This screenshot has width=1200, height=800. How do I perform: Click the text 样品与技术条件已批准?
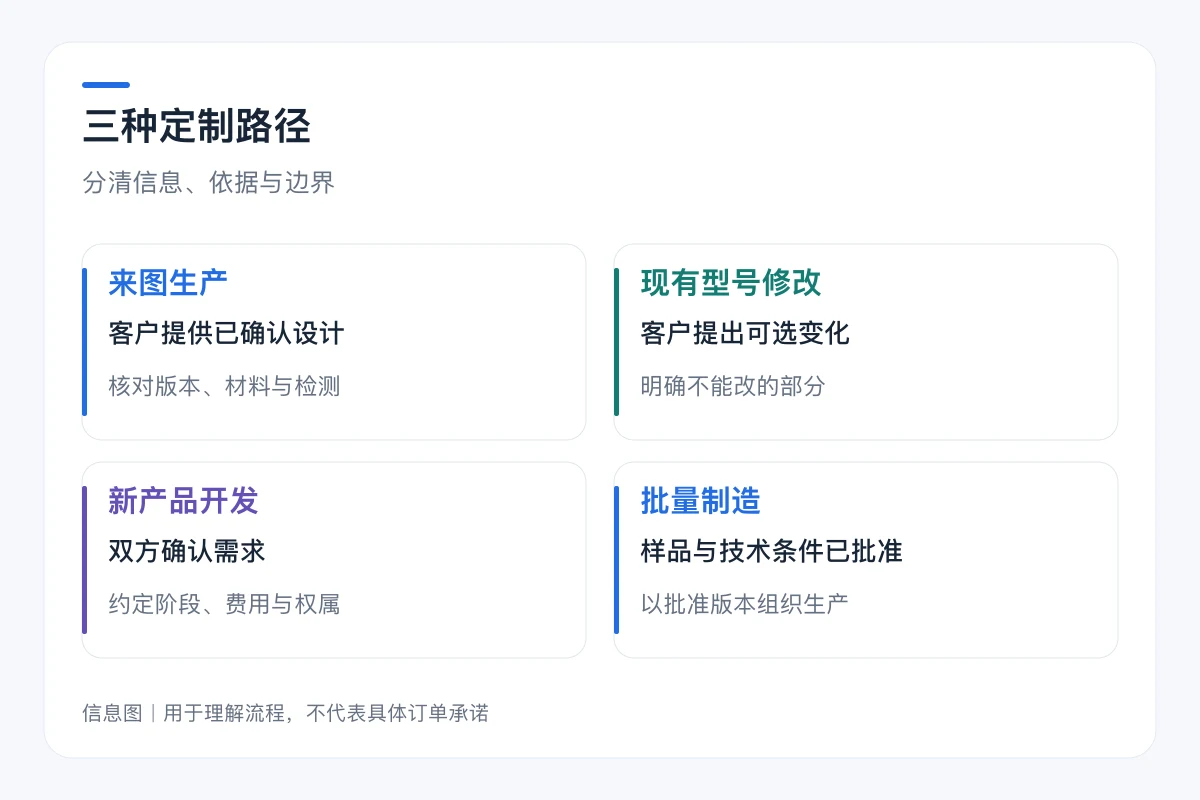point(771,552)
